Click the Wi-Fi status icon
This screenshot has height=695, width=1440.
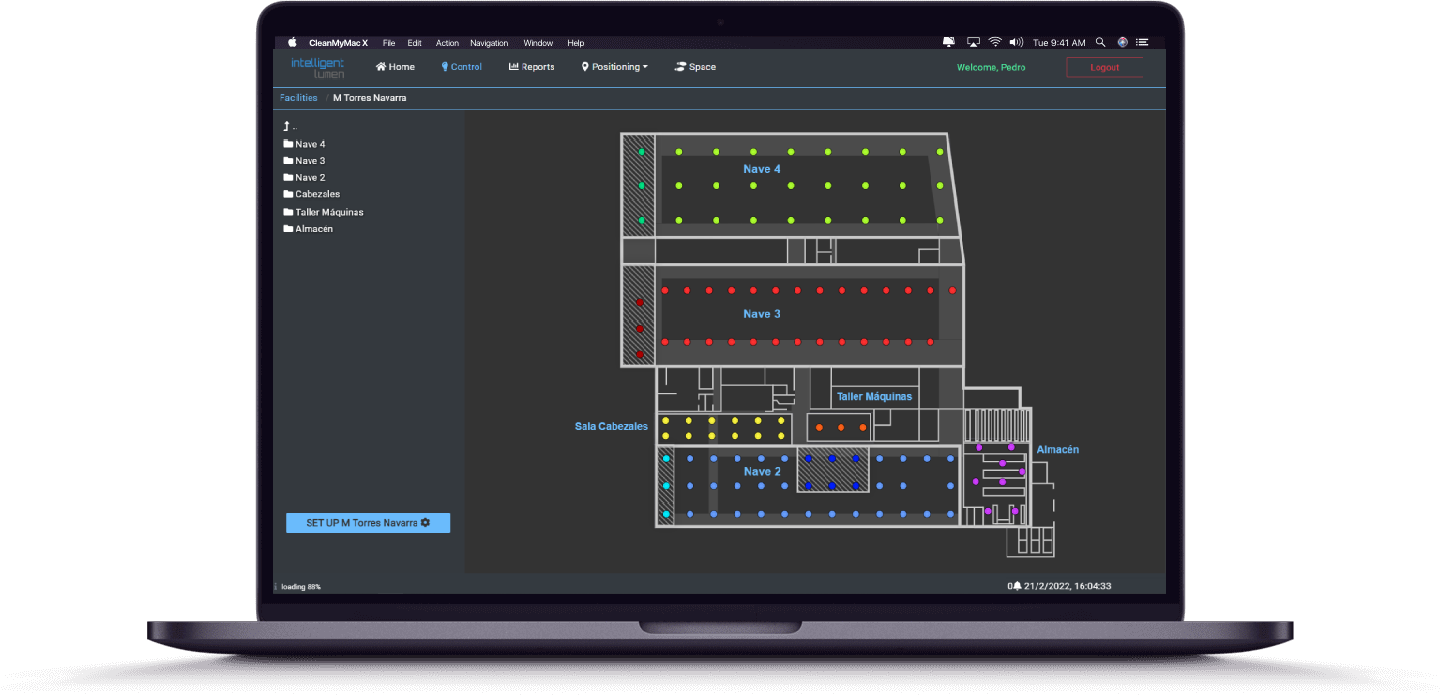click(995, 42)
